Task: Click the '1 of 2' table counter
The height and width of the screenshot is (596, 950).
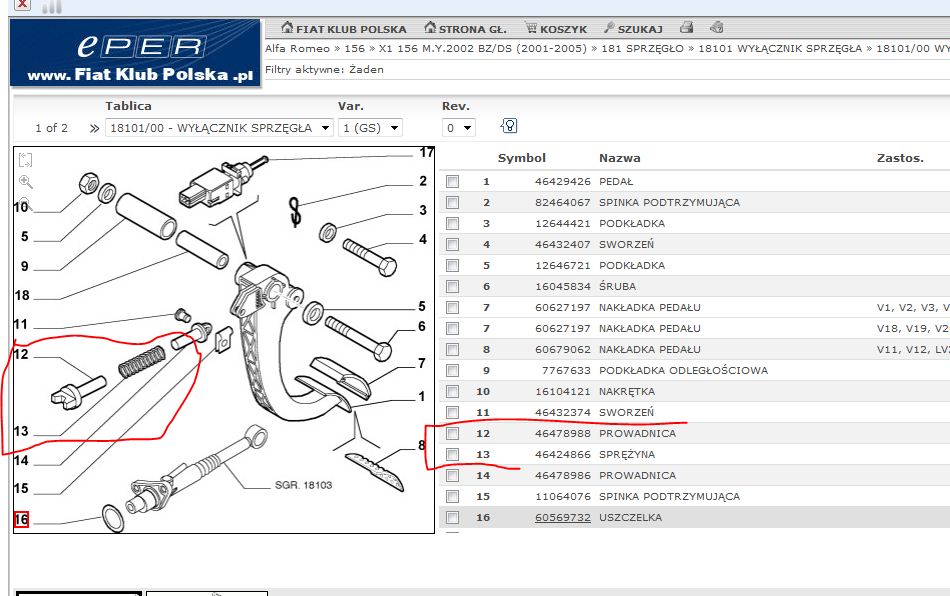Action: 51,128
